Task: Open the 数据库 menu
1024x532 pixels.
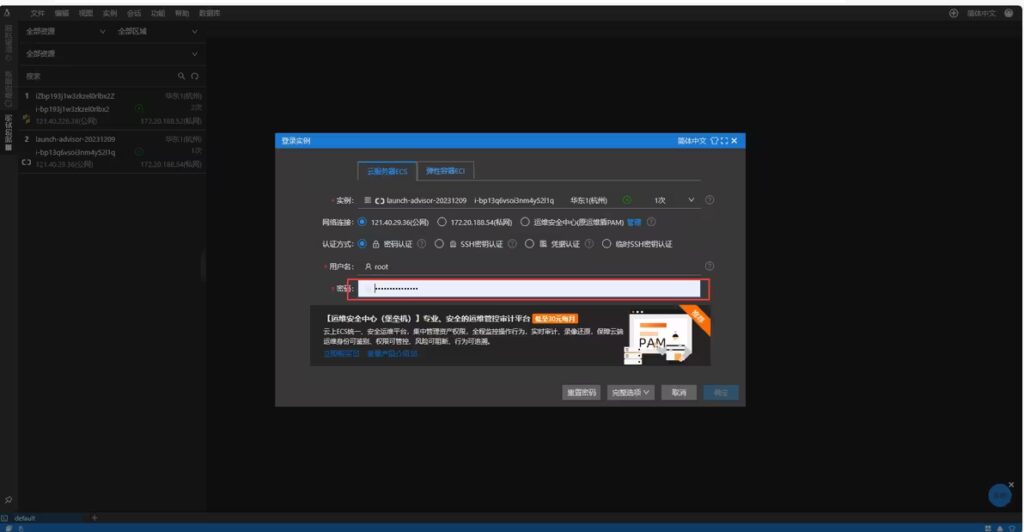Action: tap(210, 13)
